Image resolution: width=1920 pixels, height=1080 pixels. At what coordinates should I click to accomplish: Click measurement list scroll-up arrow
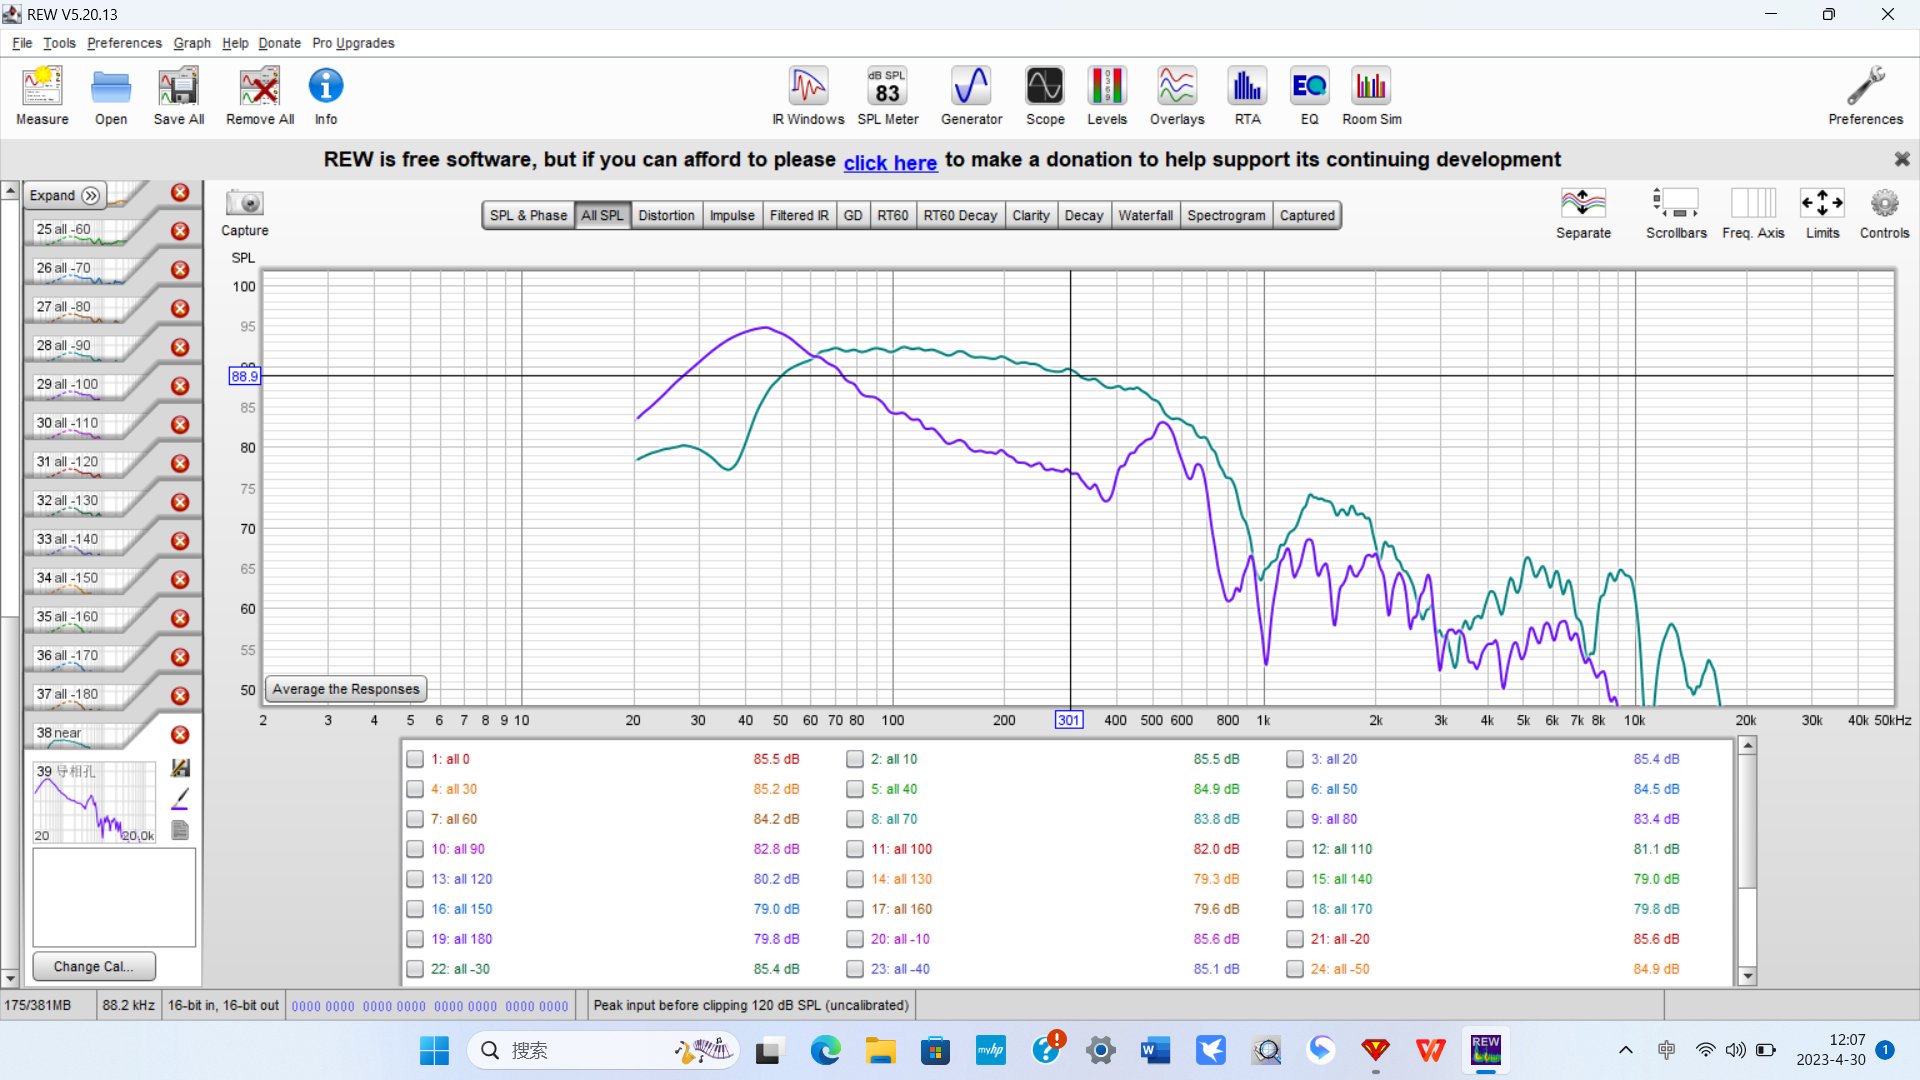(10, 191)
